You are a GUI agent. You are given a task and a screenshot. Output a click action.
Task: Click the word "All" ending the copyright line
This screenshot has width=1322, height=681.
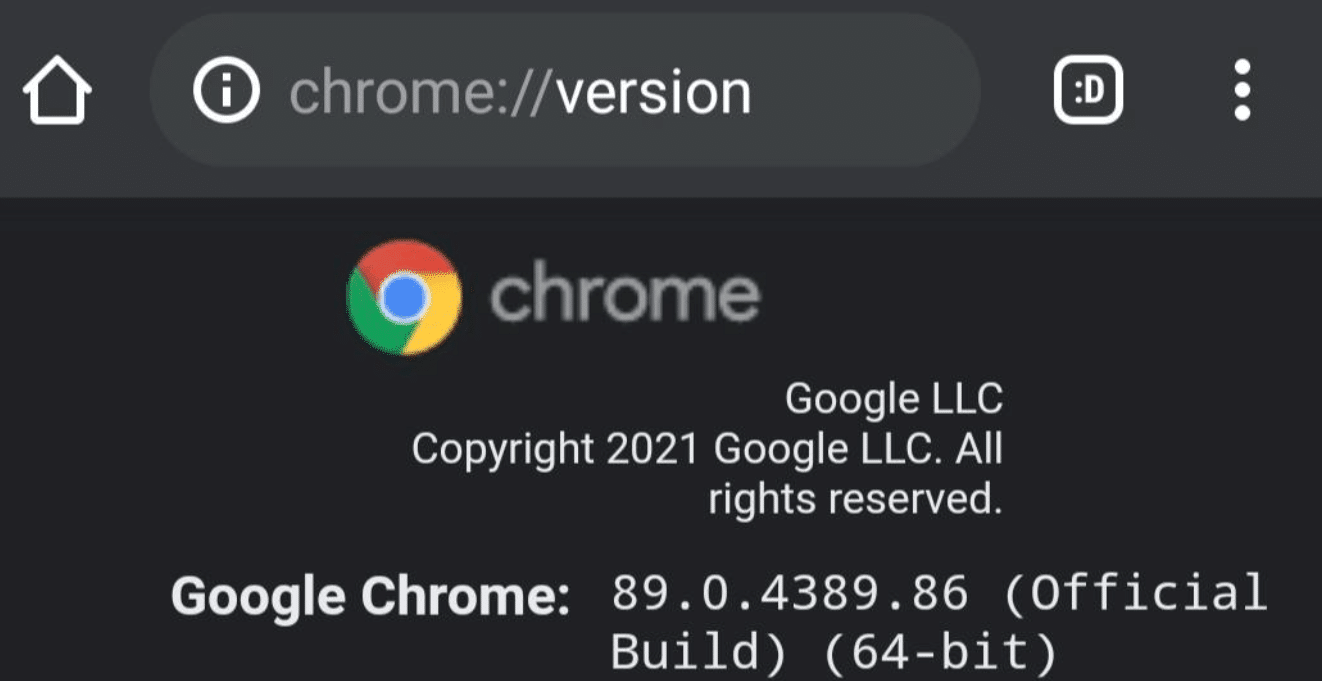(x=978, y=449)
